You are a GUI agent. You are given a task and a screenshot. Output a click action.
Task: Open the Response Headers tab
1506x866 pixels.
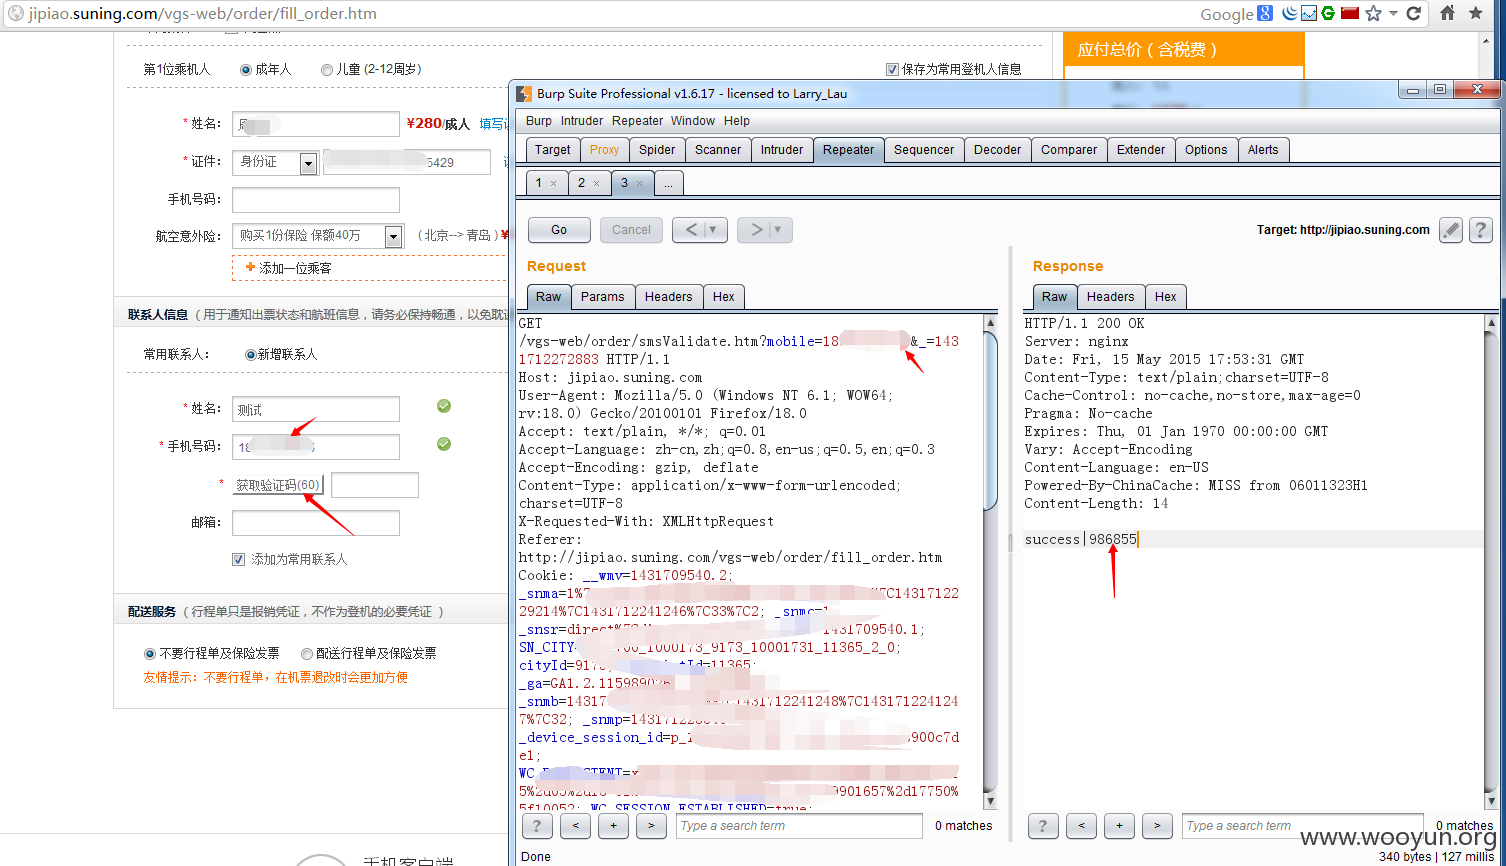pos(1111,297)
